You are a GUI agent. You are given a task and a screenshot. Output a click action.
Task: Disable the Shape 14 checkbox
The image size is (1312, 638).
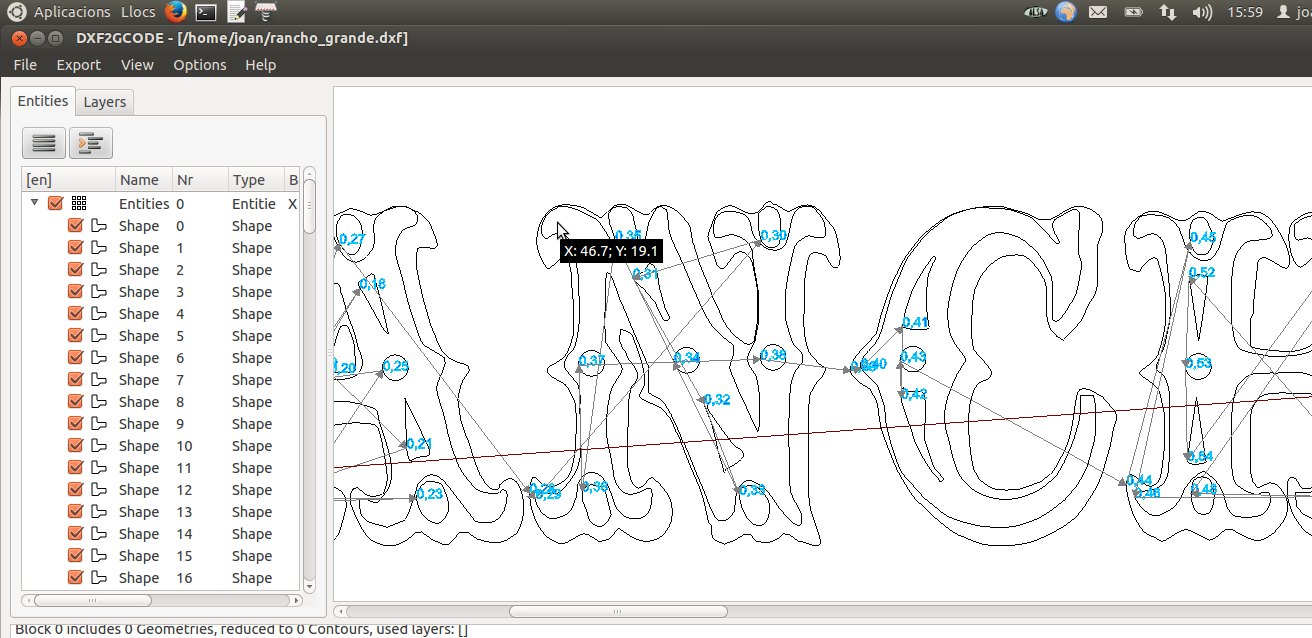point(75,534)
